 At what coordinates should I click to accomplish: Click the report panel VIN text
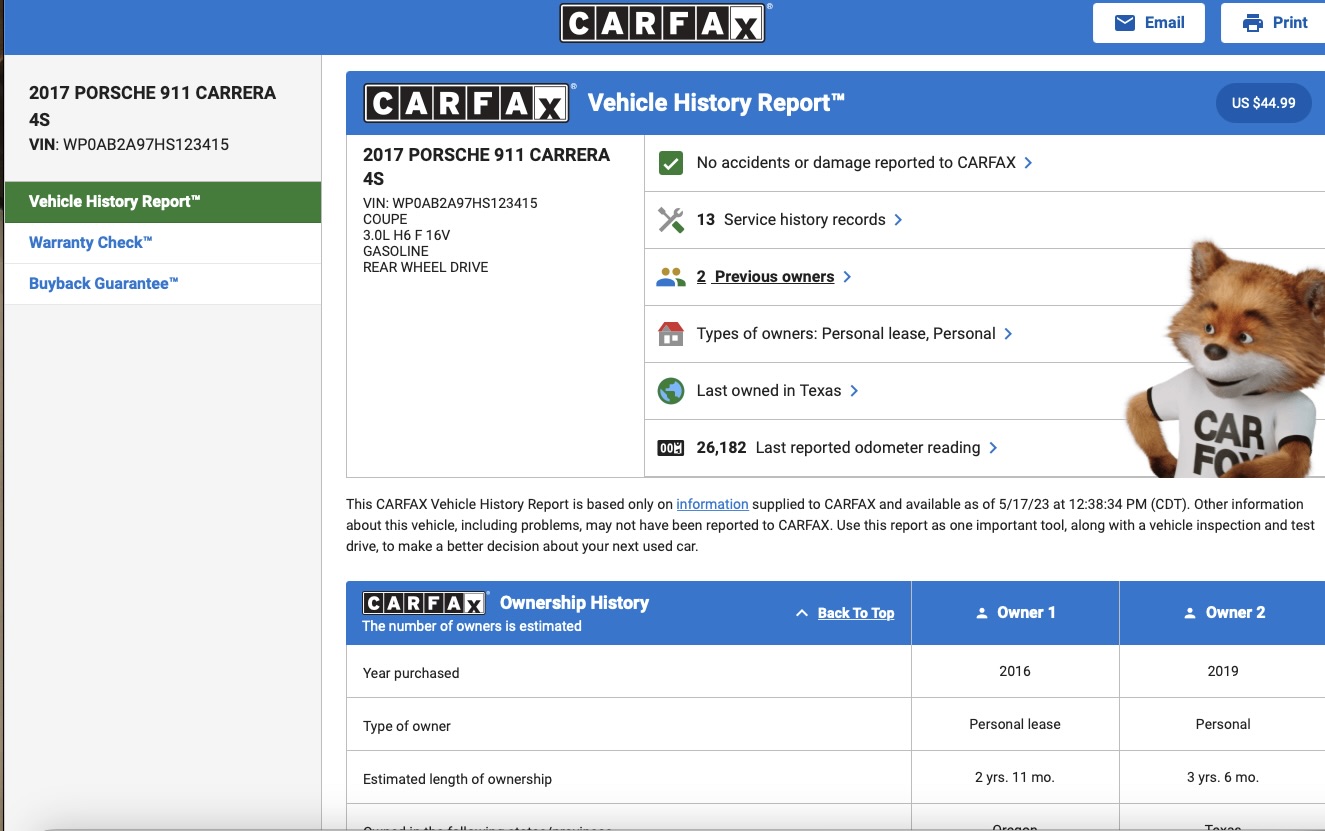tap(450, 203)
